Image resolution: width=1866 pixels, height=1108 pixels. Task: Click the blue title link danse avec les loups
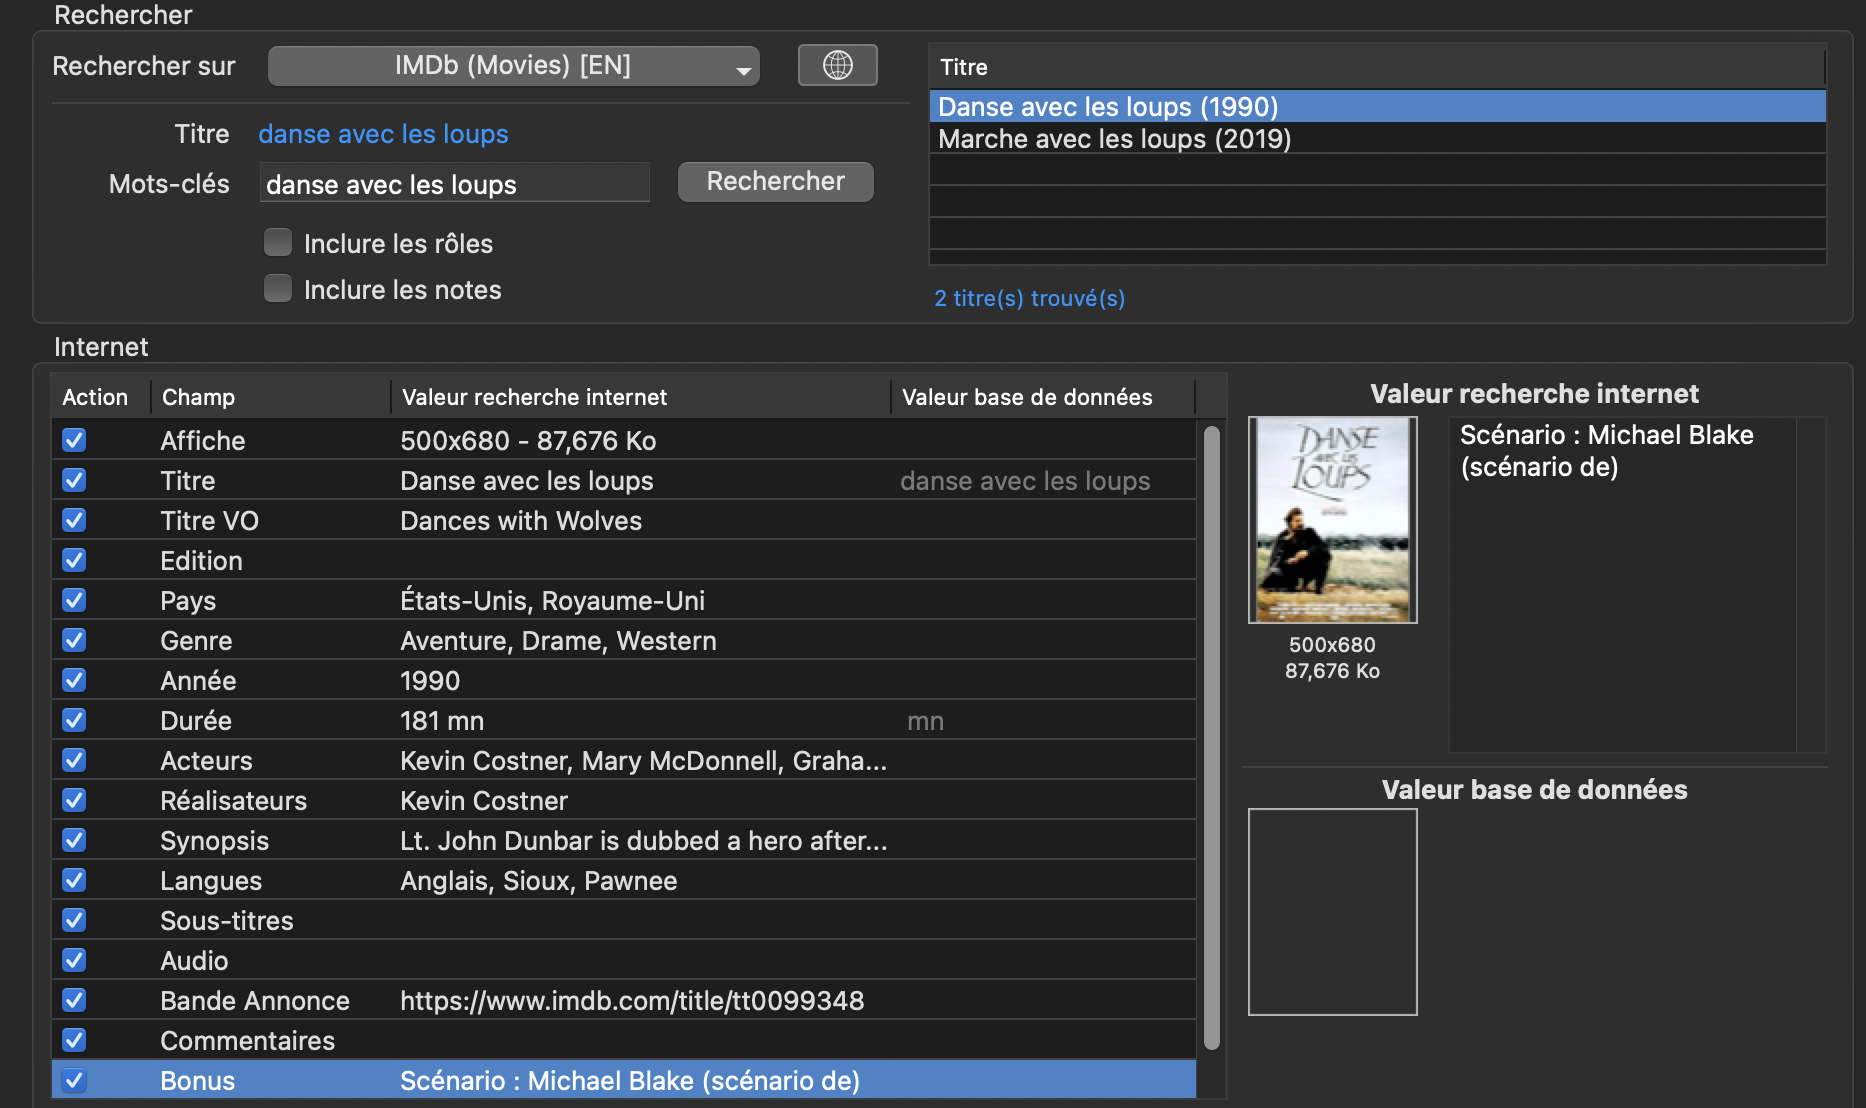click(383, 134)
